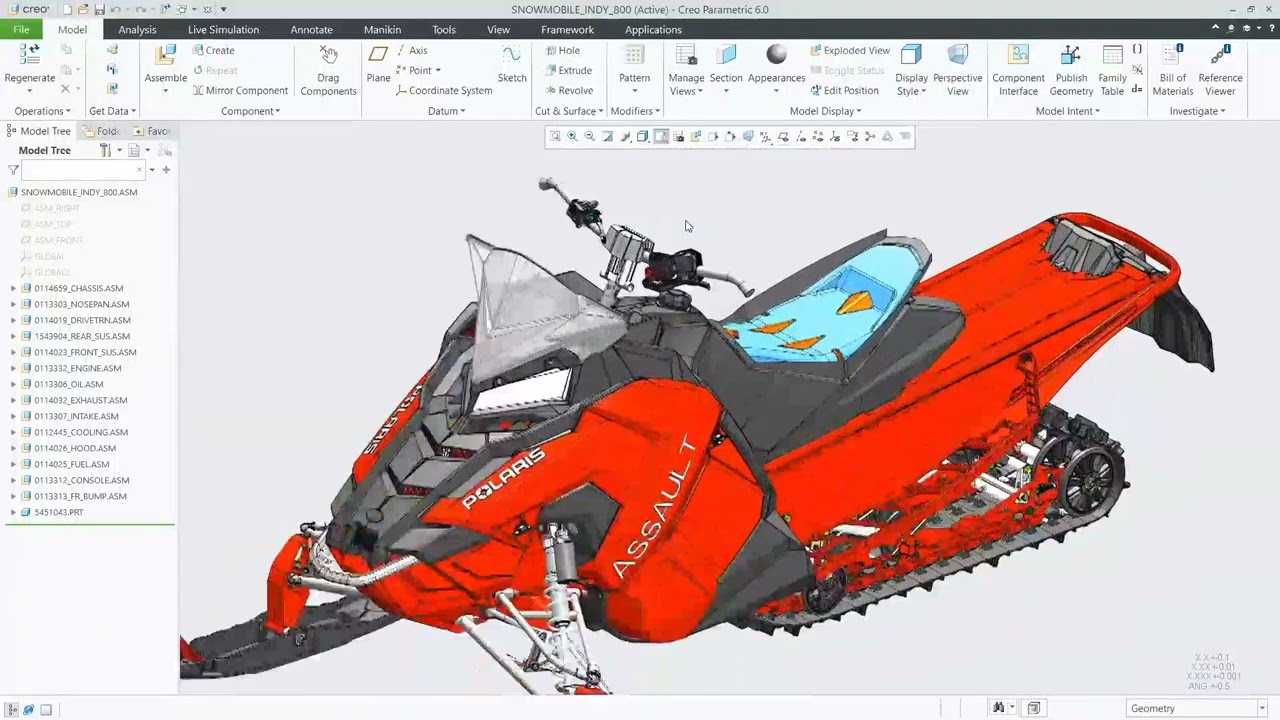Switch to the Live Simulation tab
This screenshot has height=720, width=1280.
coord(223,29)
